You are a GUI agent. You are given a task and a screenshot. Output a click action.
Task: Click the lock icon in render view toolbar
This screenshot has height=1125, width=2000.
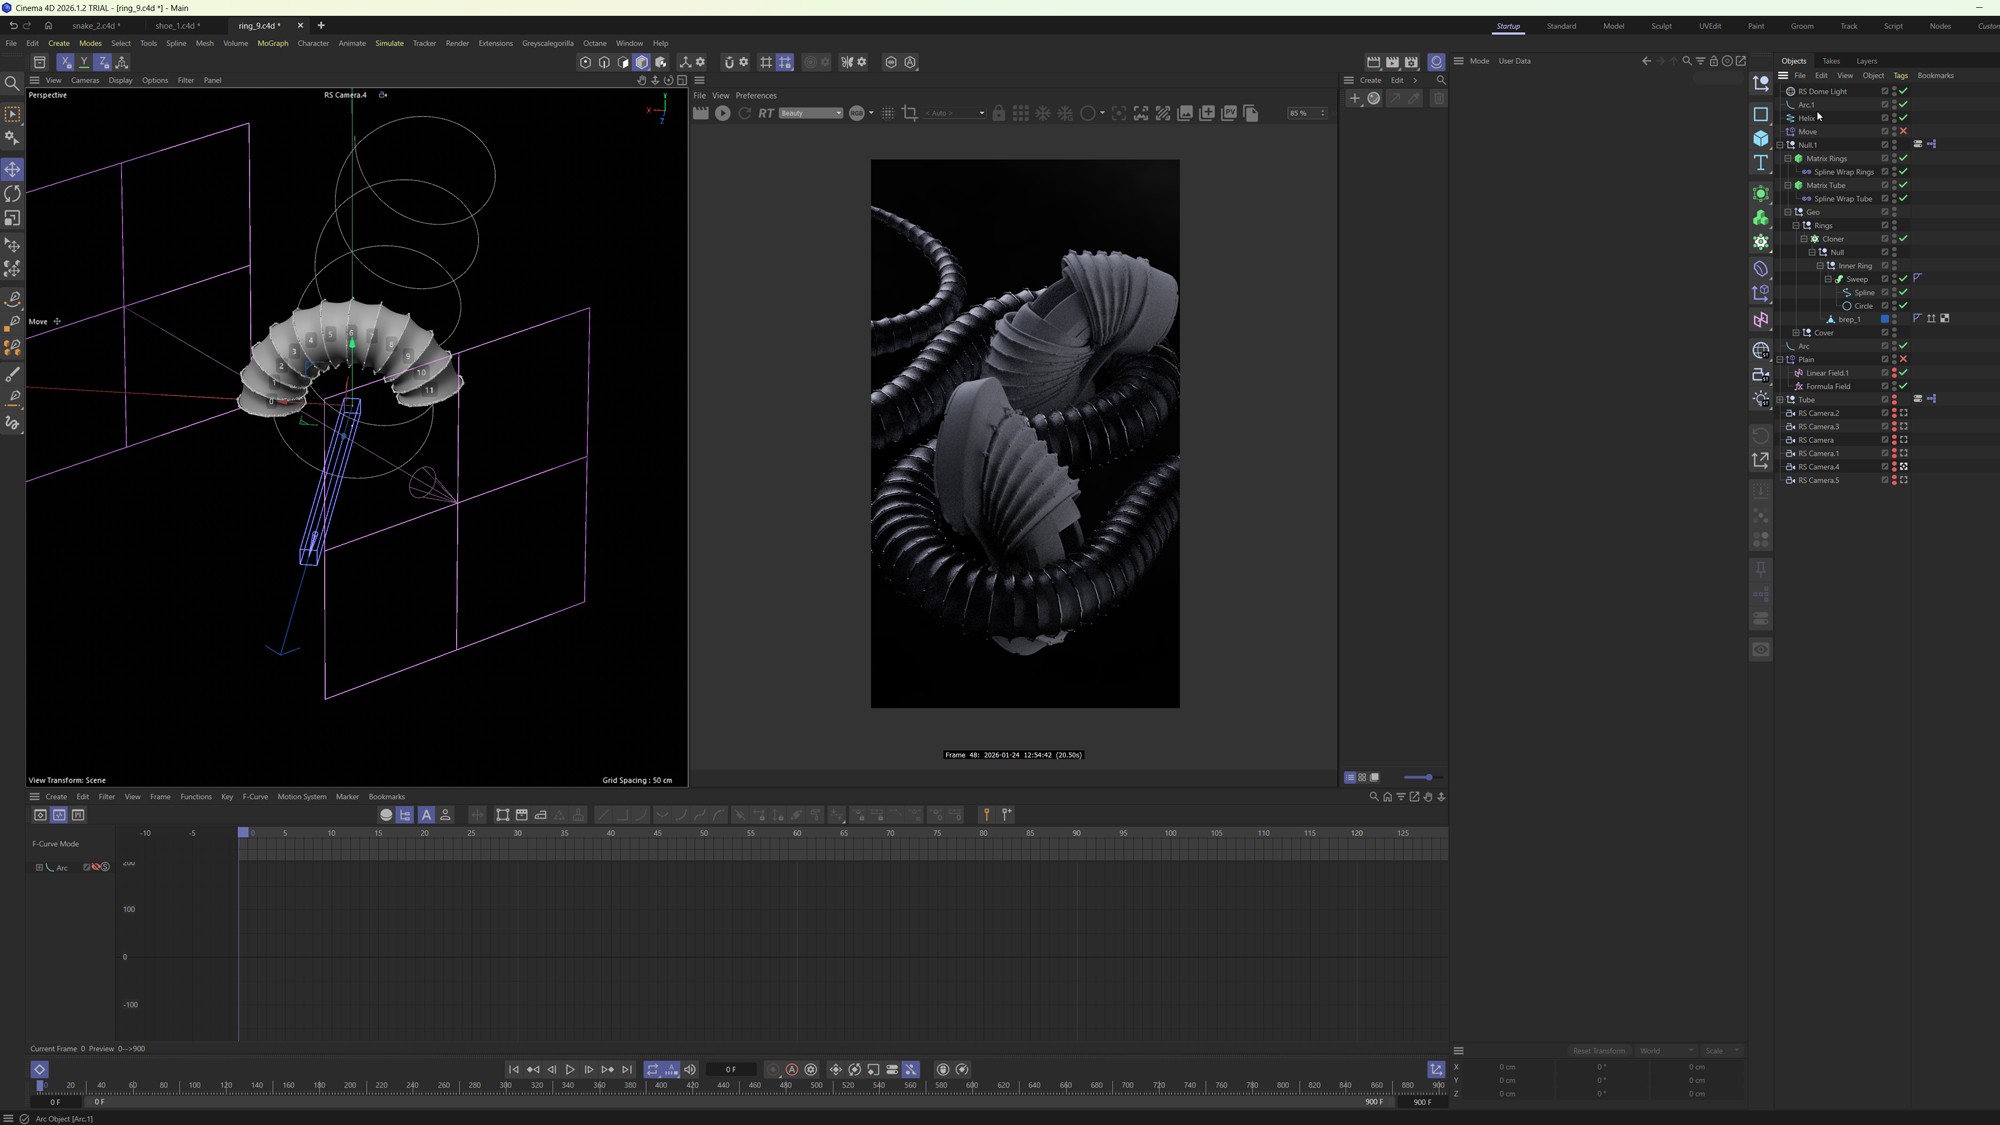pos(998,114)
